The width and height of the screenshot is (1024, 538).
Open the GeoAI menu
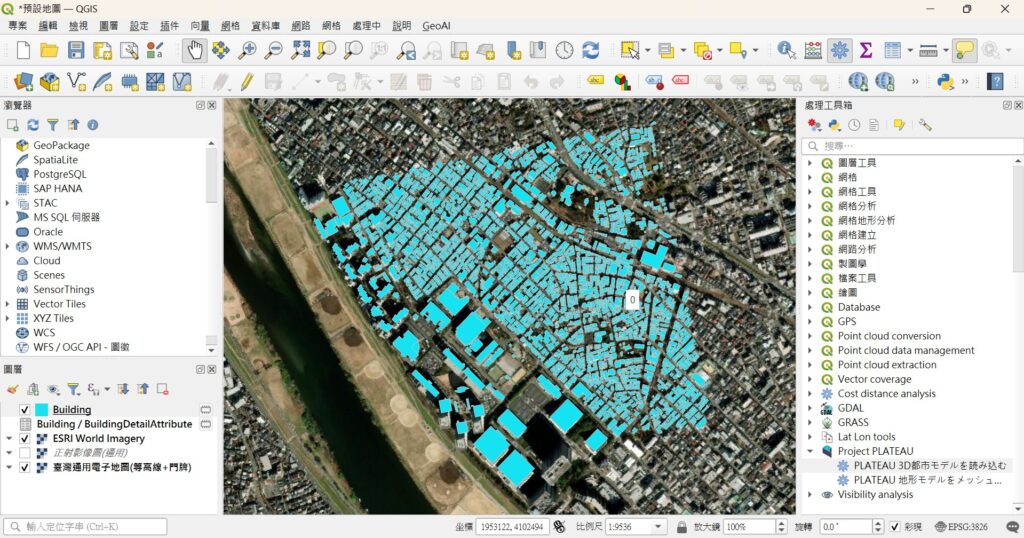(x=436, y=25)
